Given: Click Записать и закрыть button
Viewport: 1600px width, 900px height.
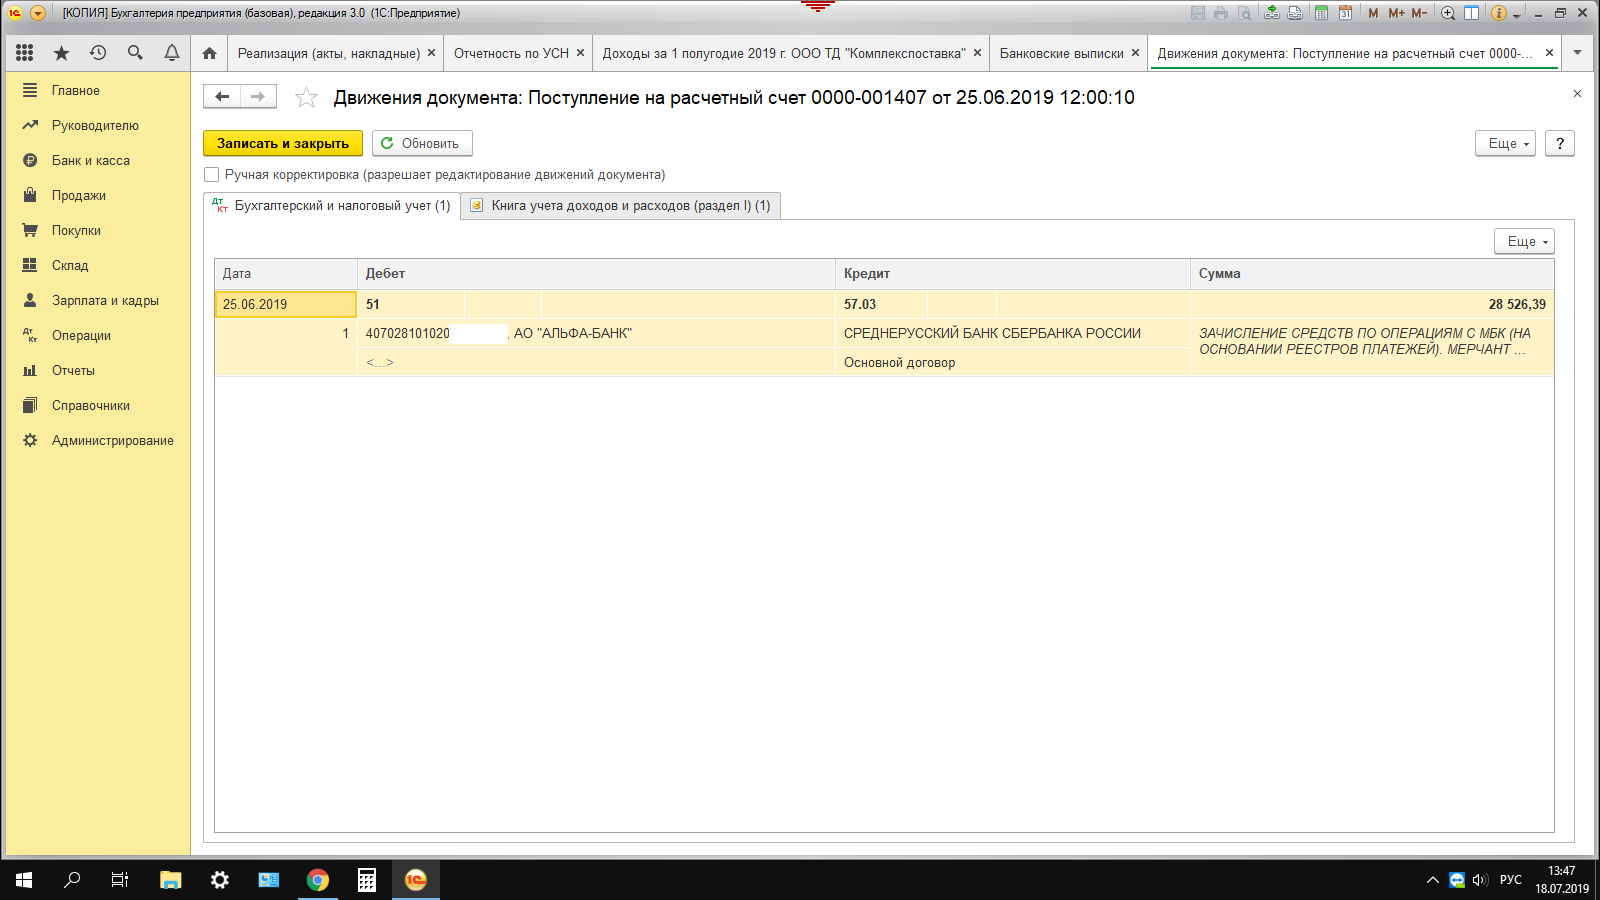Looking at the screenshot, I should click(x=283, y=143).
